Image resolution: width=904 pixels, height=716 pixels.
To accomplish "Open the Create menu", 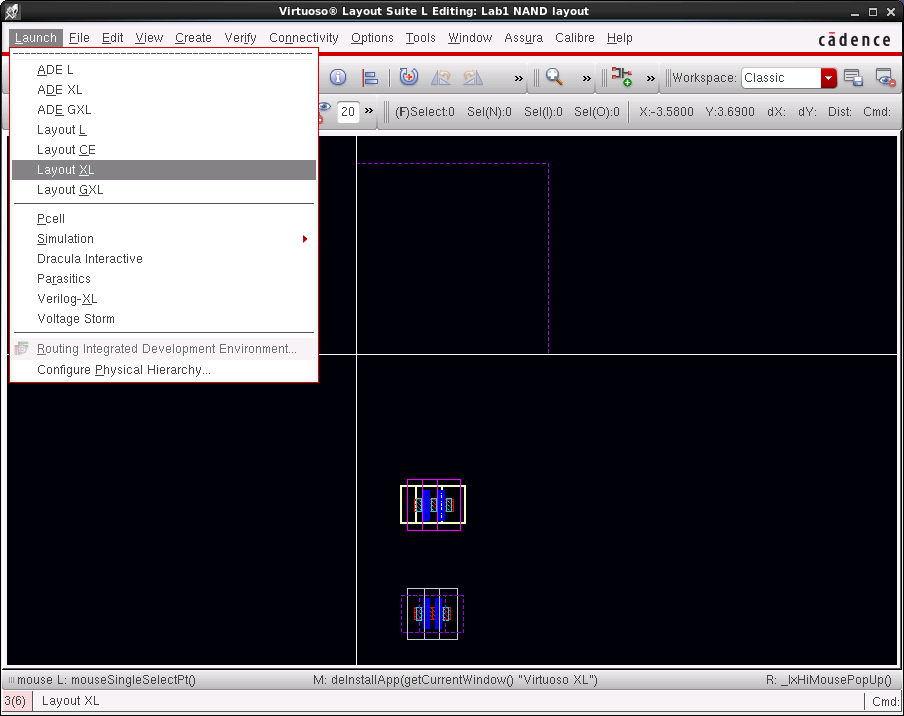I will (x=193, y=38).
